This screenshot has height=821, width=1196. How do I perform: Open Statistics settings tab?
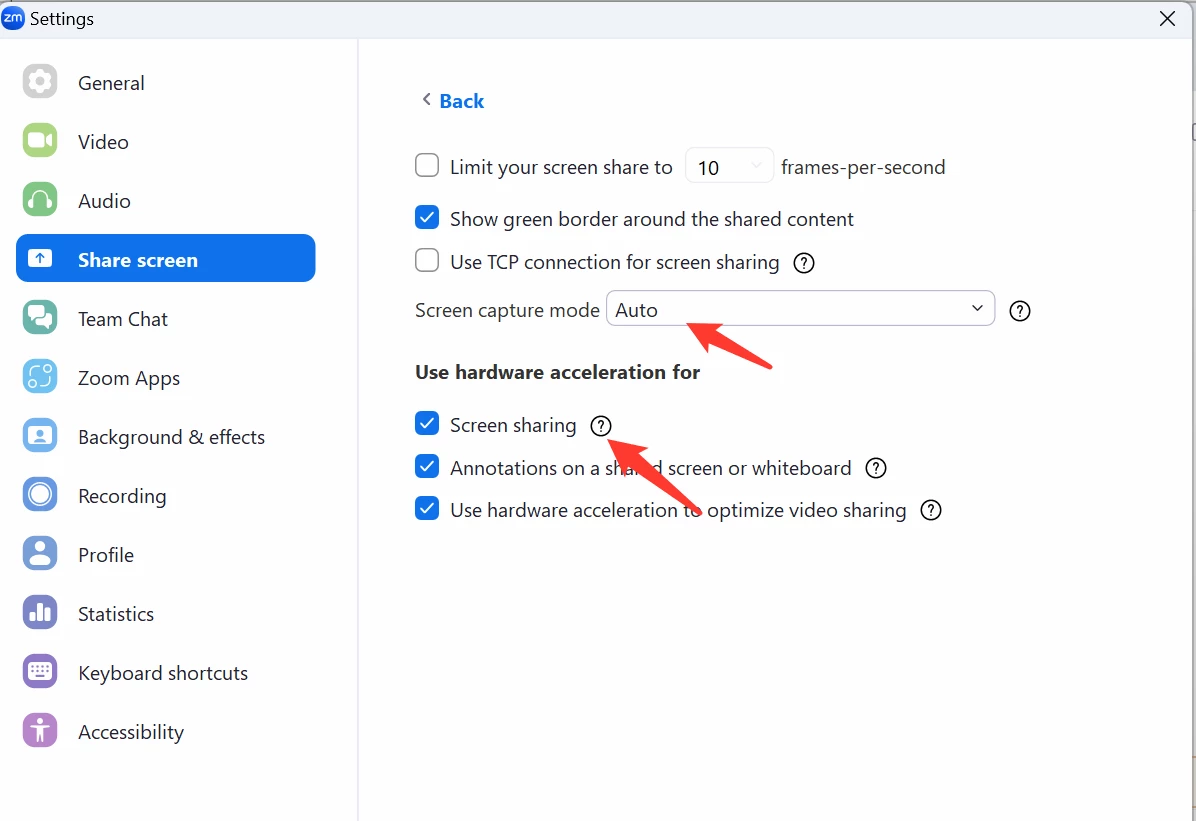pos(166,613)
